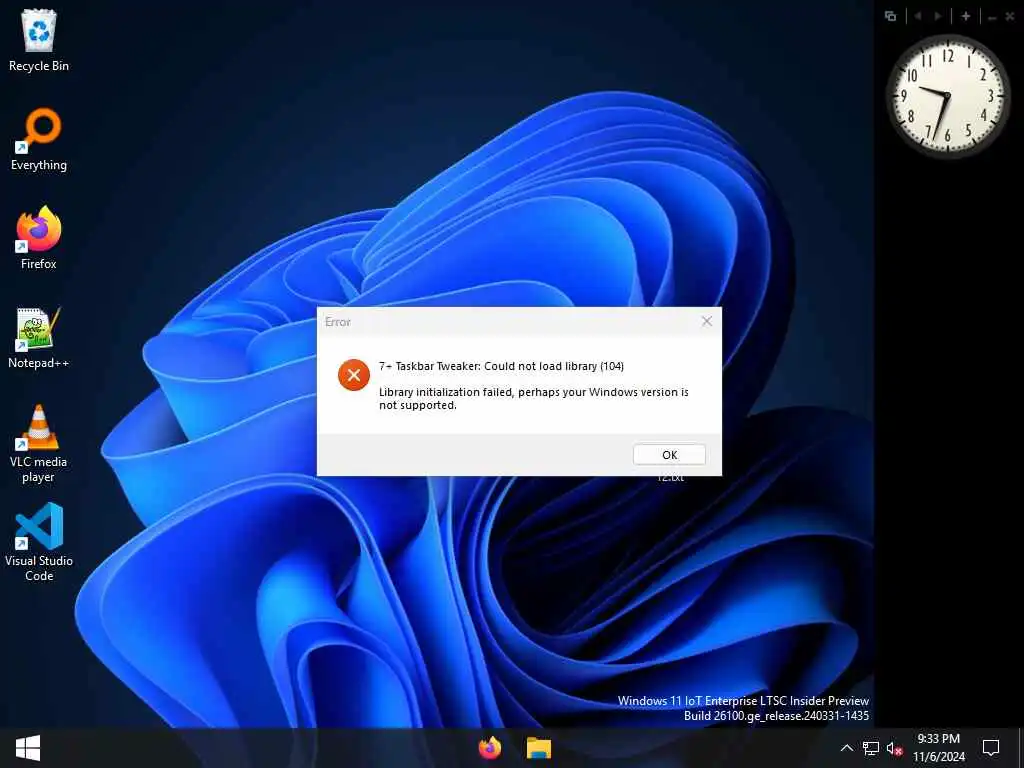Click the analog clock gadget
The width and height of the screenshot is (1024, 768).
tap(948, 96)
